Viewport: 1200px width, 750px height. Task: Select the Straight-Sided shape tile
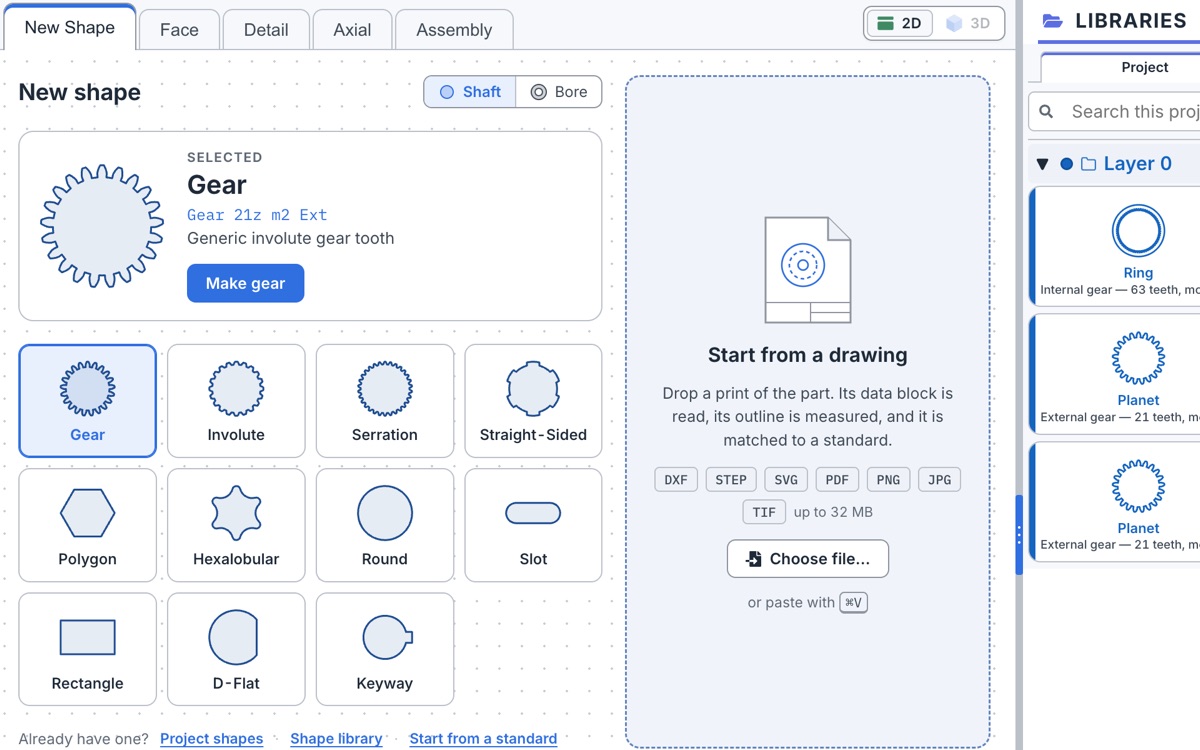(x=533, y=401)
